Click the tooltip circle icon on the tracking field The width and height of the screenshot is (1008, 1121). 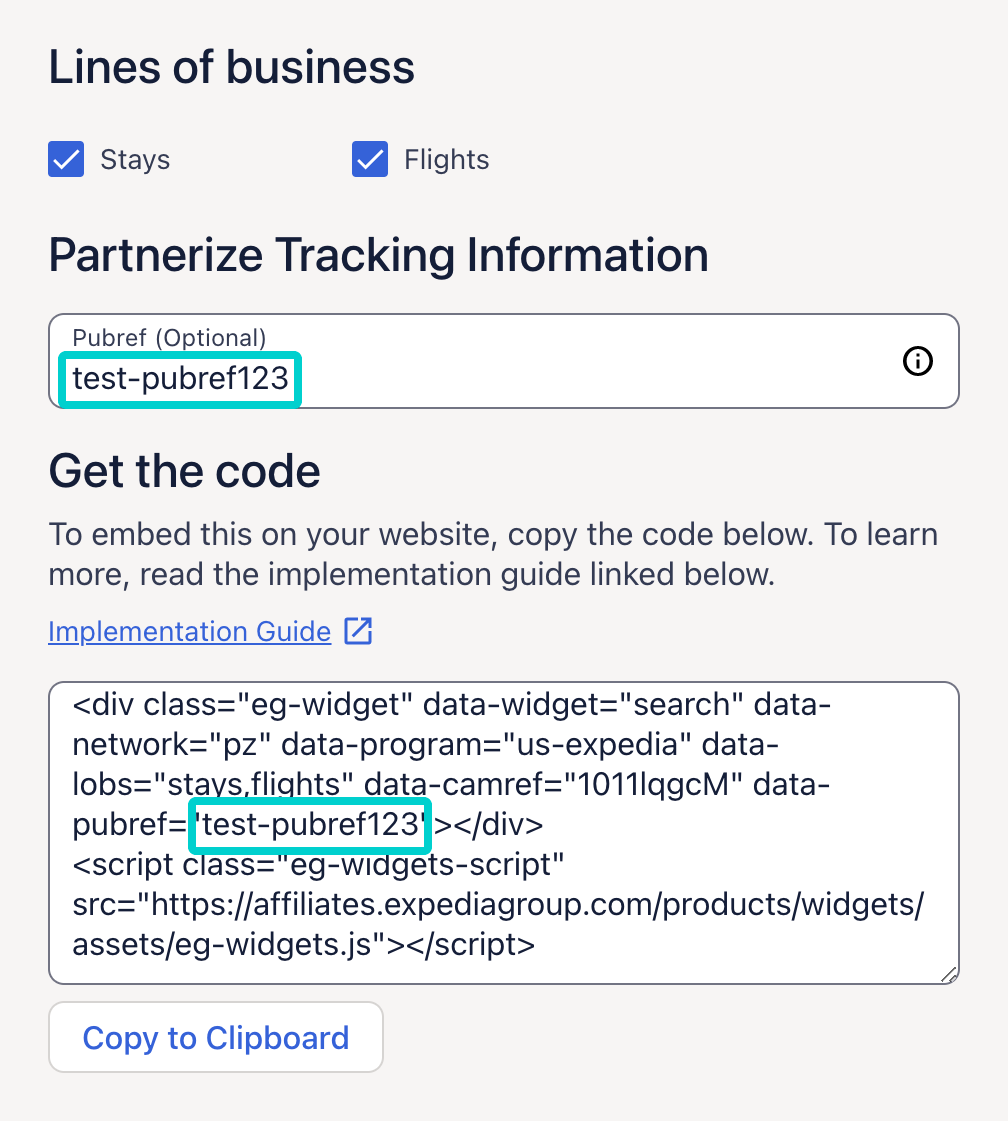pyautogui.click(x=917, y=361)
